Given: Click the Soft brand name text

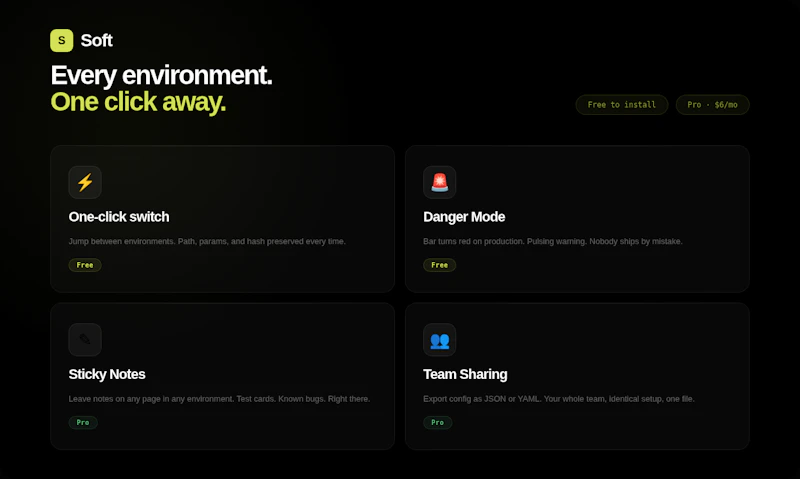Looking at the screenshot, I should coord(96,40).
